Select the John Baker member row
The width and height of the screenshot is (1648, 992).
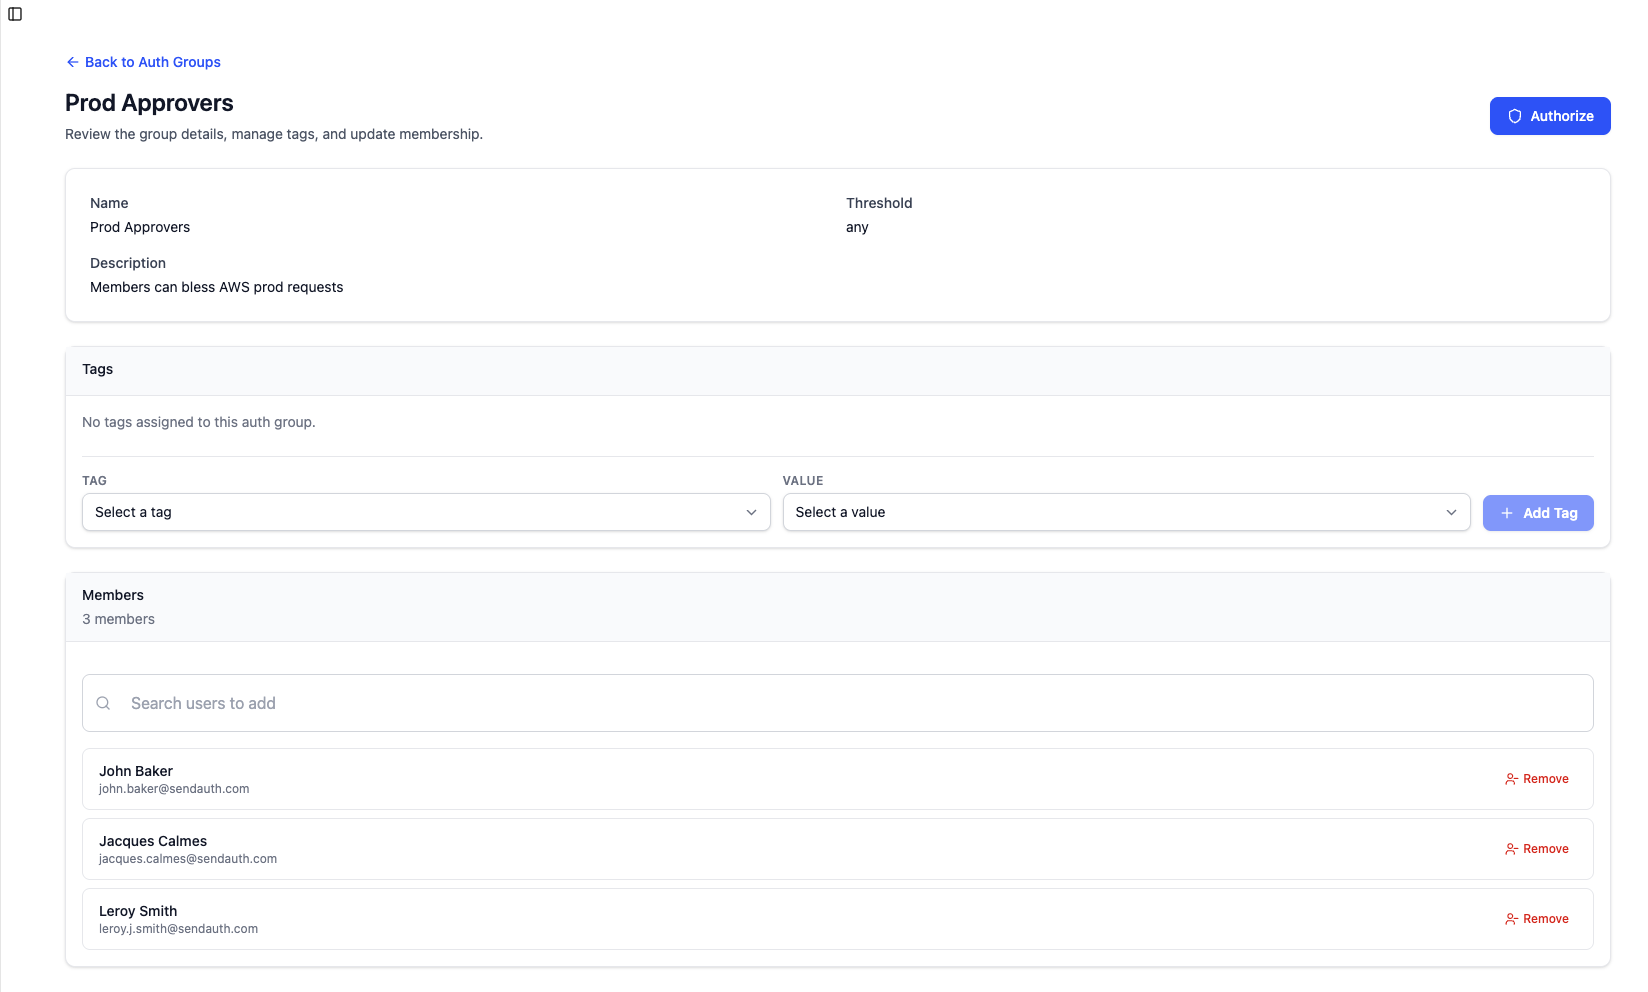tap(800, 779)
